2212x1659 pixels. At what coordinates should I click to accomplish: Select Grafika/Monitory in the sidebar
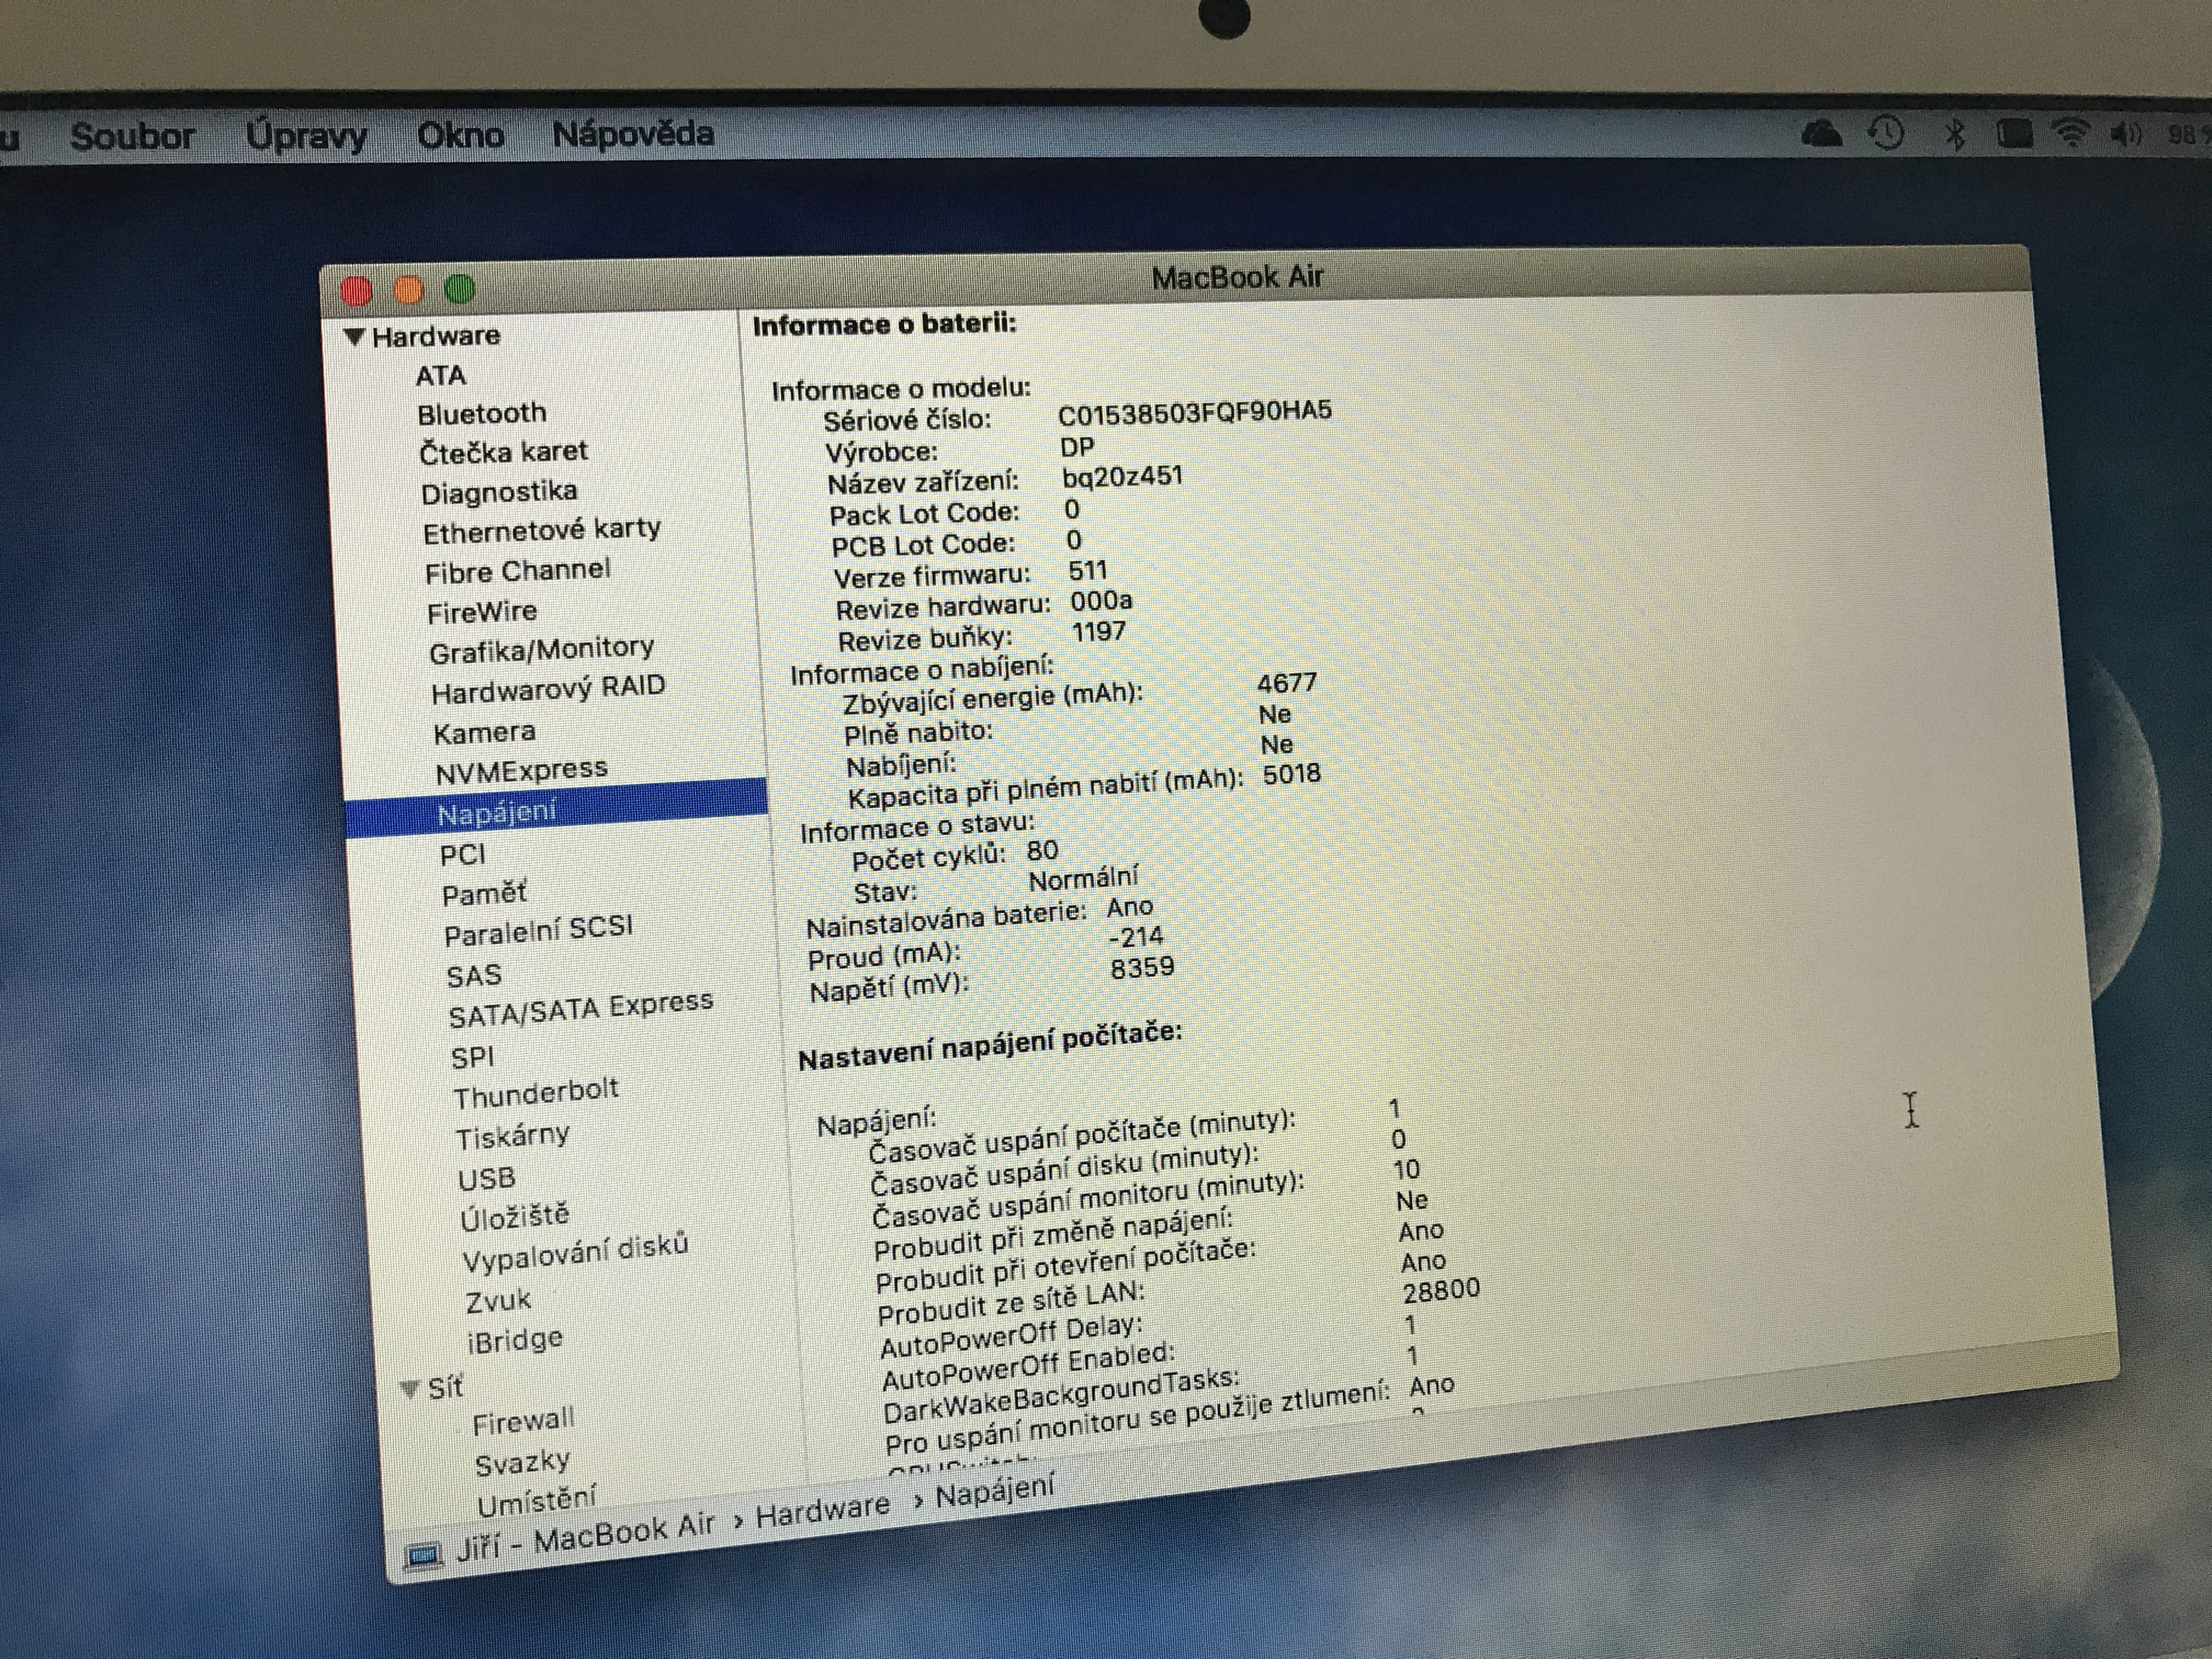[541, 650]
